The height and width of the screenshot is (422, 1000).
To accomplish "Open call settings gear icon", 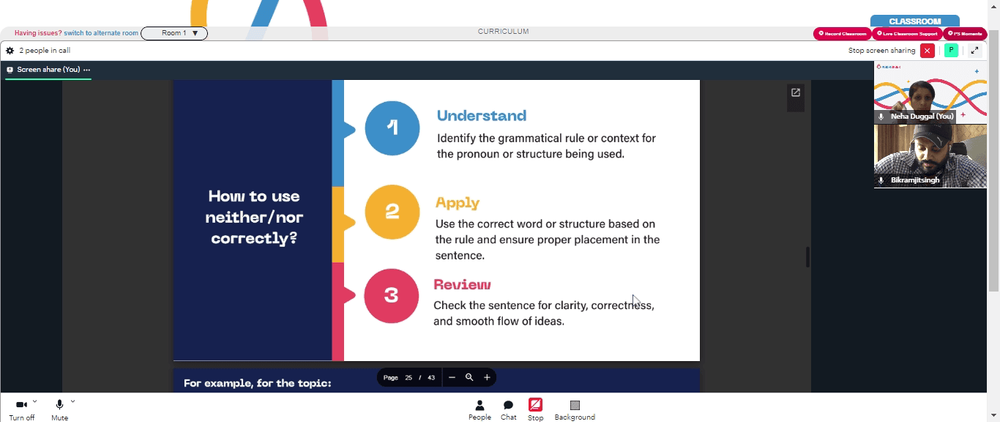I will point(10,50).
